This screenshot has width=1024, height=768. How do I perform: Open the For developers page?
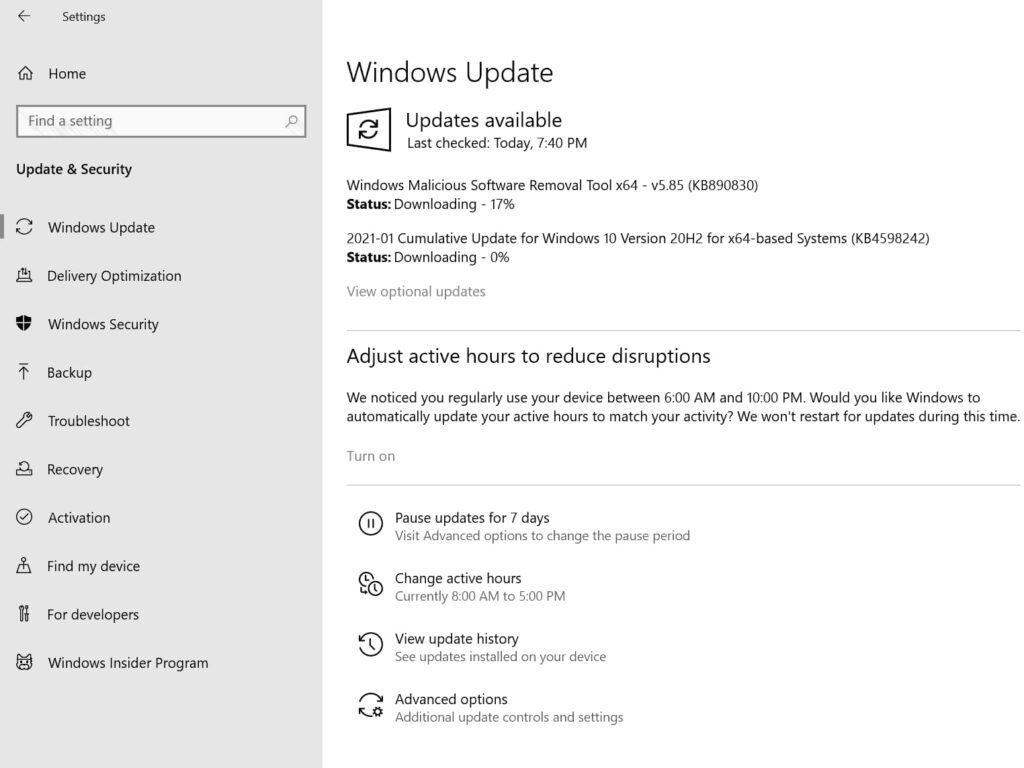(x=93, y=614)
